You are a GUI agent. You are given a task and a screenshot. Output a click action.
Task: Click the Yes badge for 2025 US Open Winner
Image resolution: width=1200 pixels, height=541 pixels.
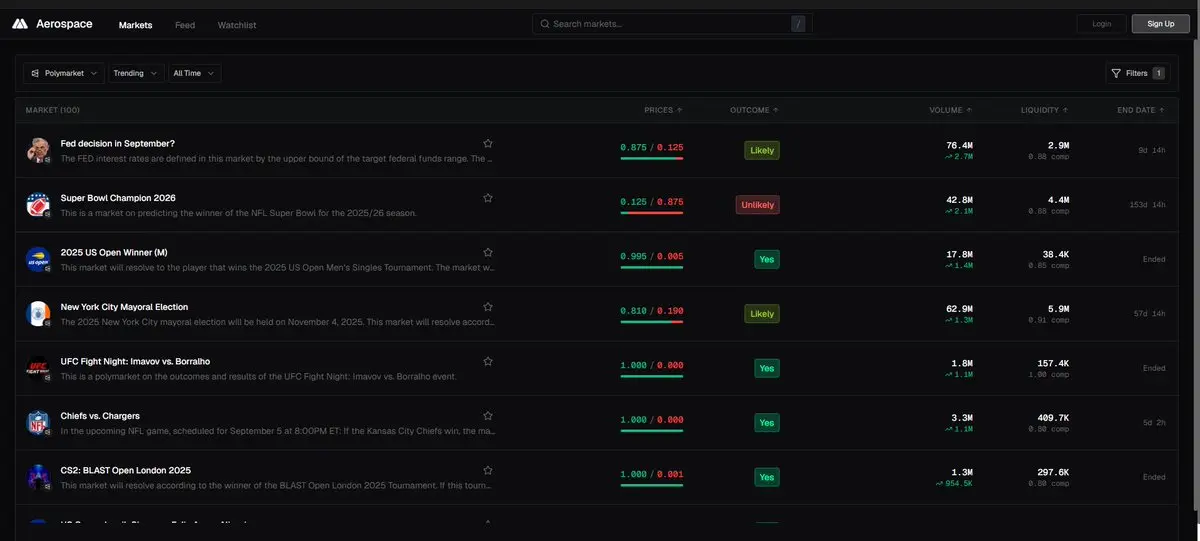click(x=767, y=259)
